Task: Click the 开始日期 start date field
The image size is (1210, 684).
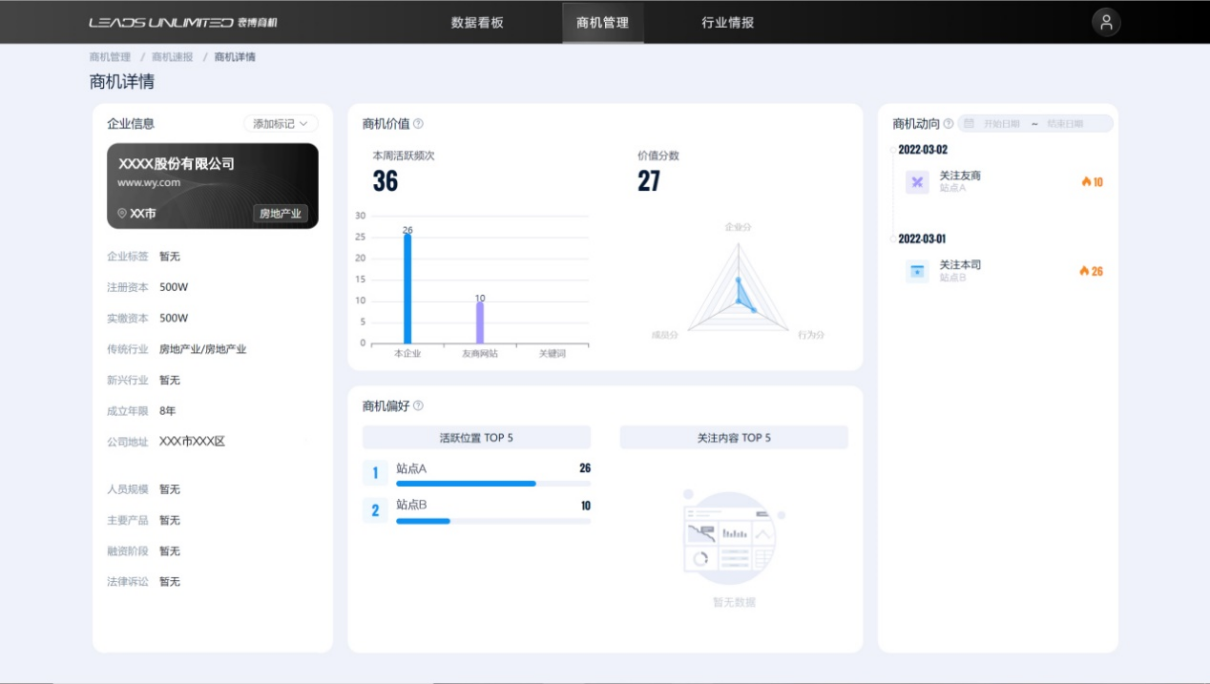Action: (x=1001, y=124)
